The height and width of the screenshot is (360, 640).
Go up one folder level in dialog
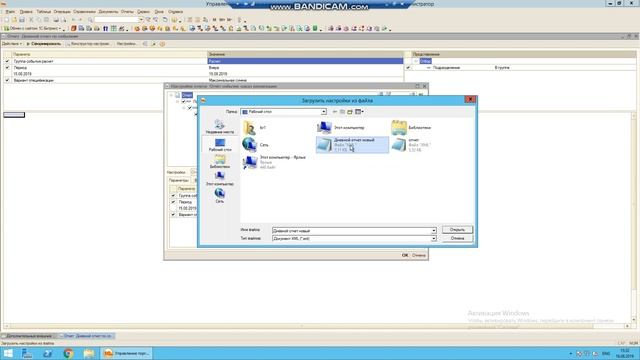pos(342,111)
